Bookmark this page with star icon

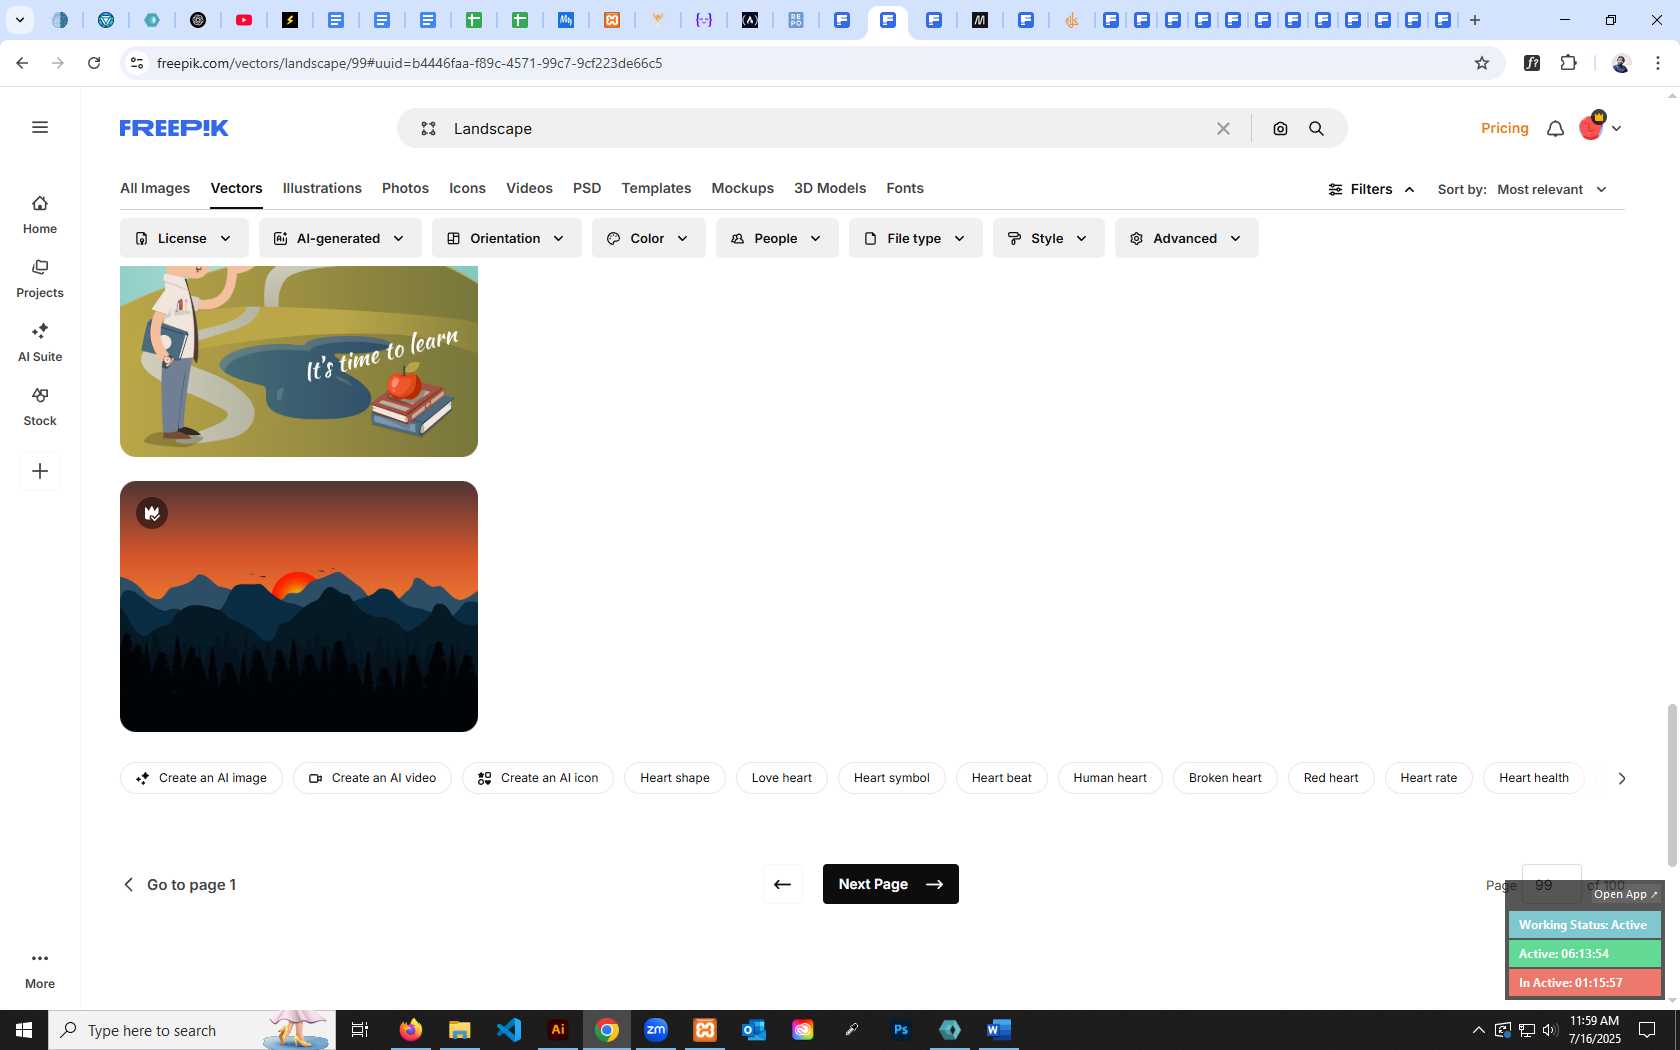(1482, 63)
